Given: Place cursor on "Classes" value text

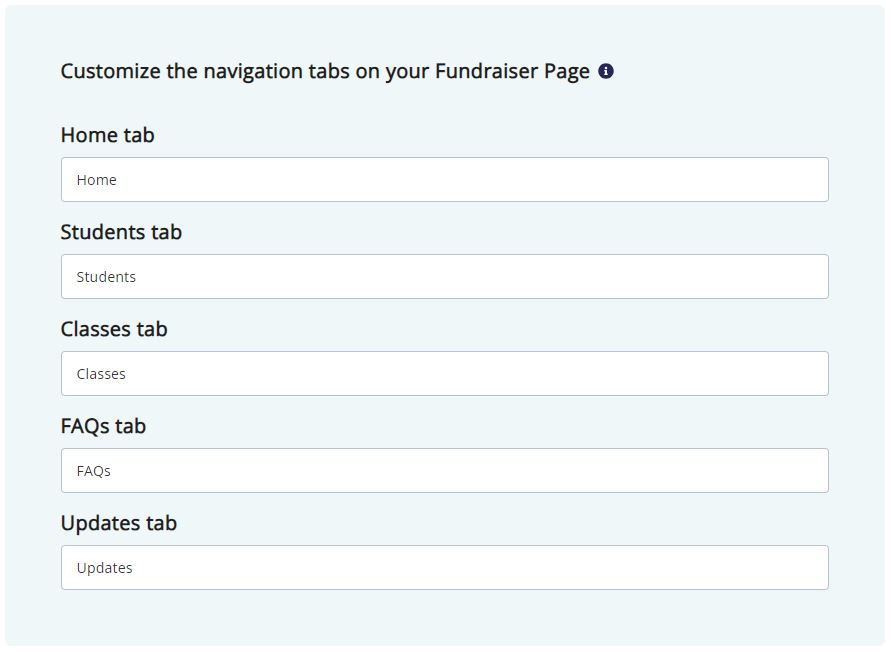Looking at the screenshot, I should tap(101, 374).
